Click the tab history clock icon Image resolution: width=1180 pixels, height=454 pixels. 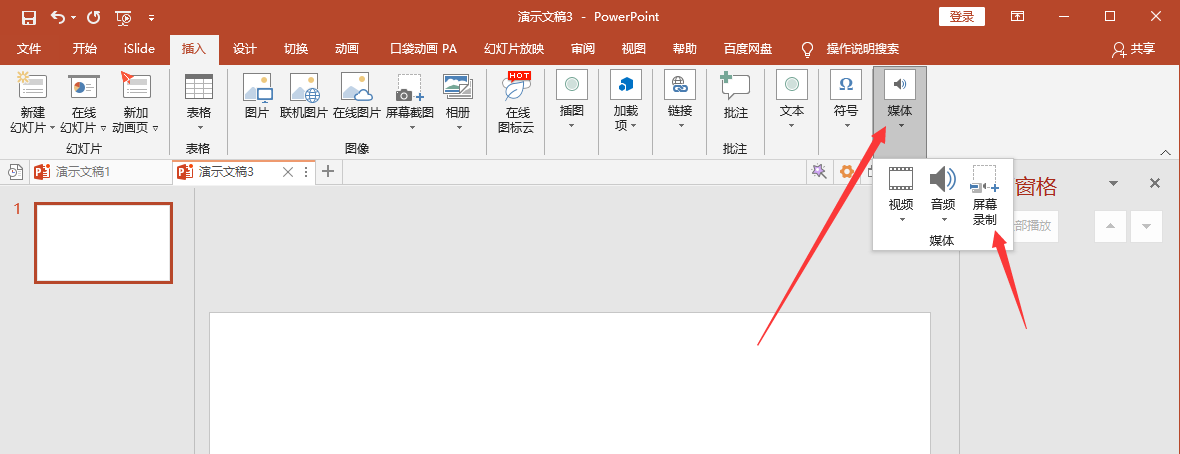14,172
